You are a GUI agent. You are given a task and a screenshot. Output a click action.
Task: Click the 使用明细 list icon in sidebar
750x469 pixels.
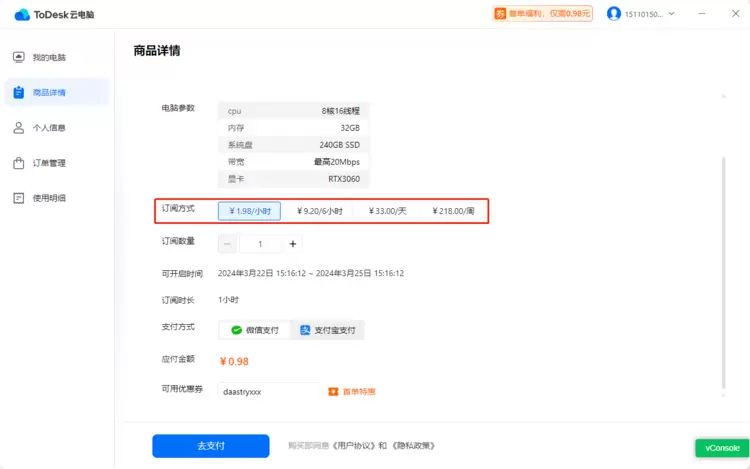pyautogui.click(x=19, y=198)
